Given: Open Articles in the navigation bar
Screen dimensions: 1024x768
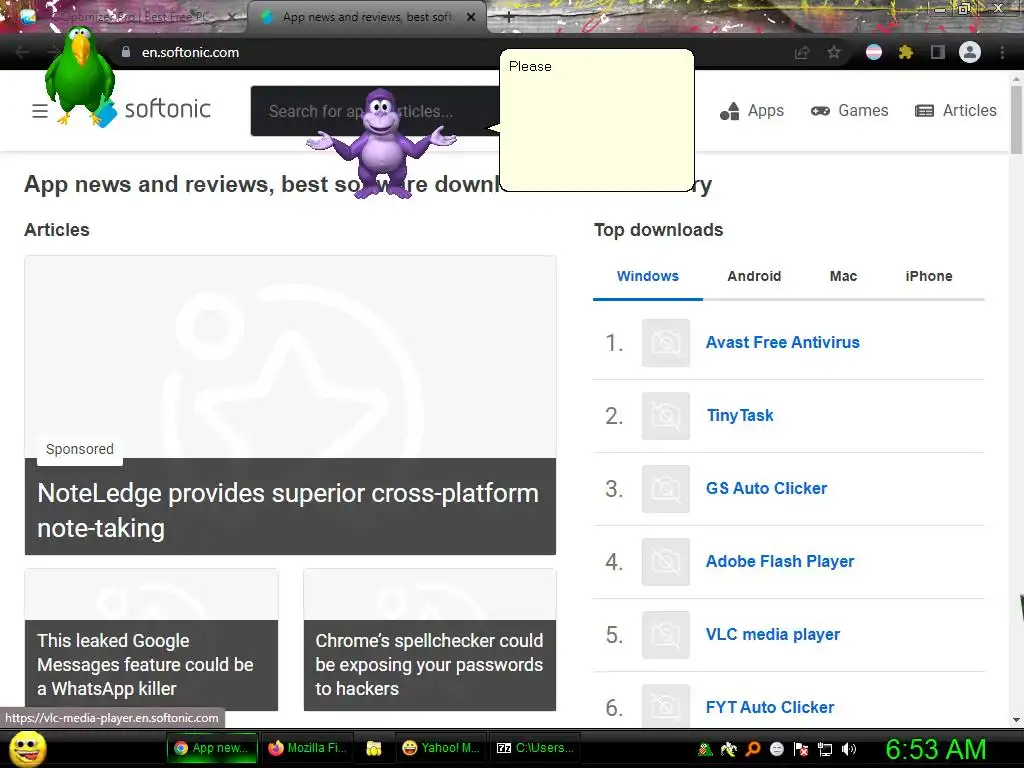Looking at the screenshot, I should pos(955,111).
